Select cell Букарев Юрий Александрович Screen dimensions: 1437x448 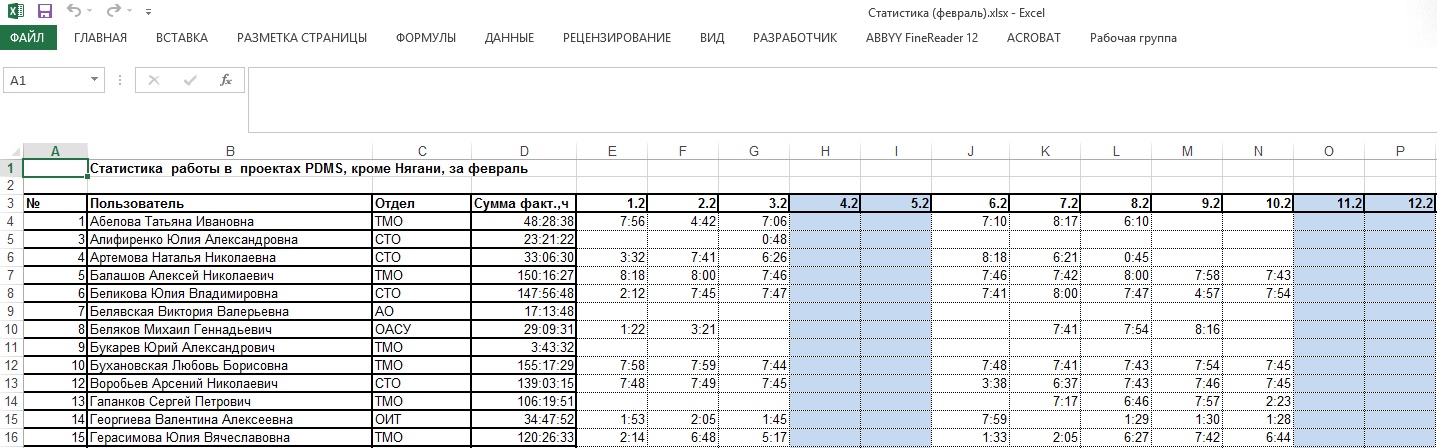(230, 347)
